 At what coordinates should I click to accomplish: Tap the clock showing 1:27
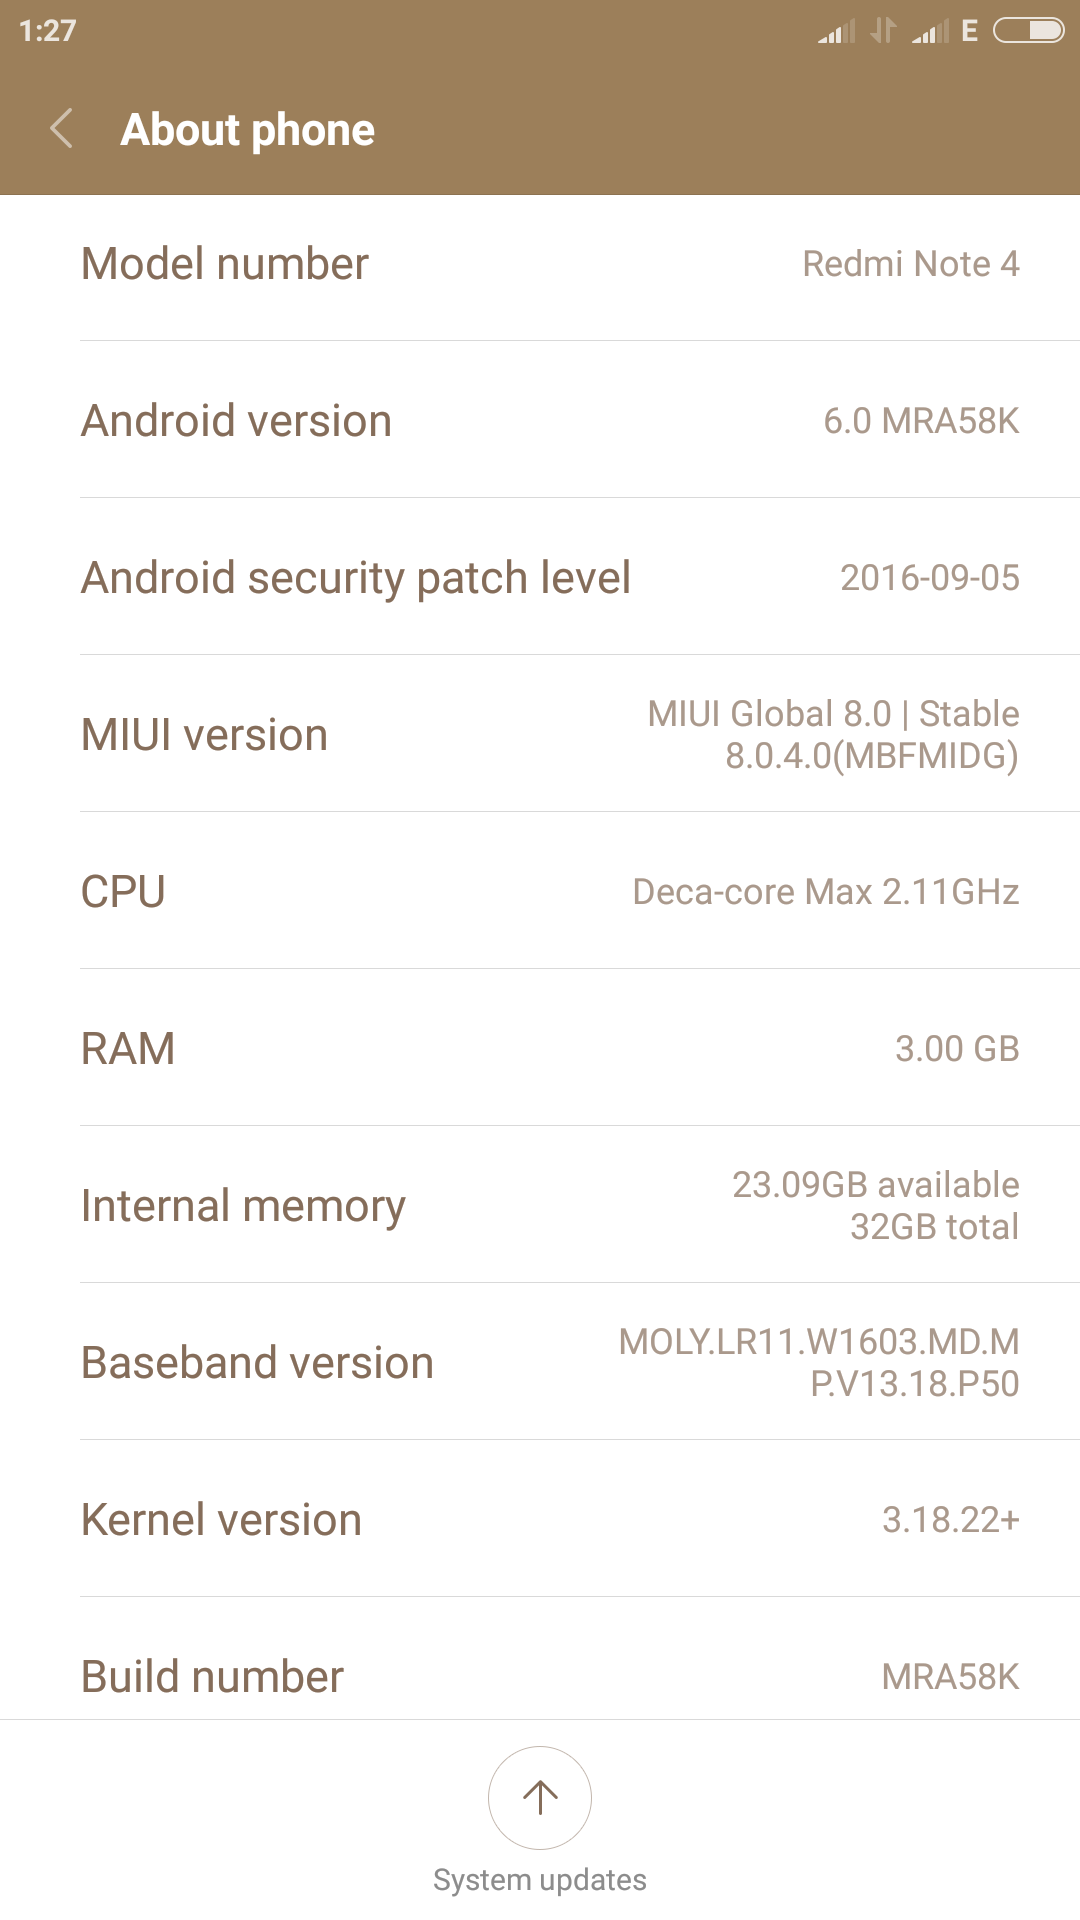tap(47, 31)
